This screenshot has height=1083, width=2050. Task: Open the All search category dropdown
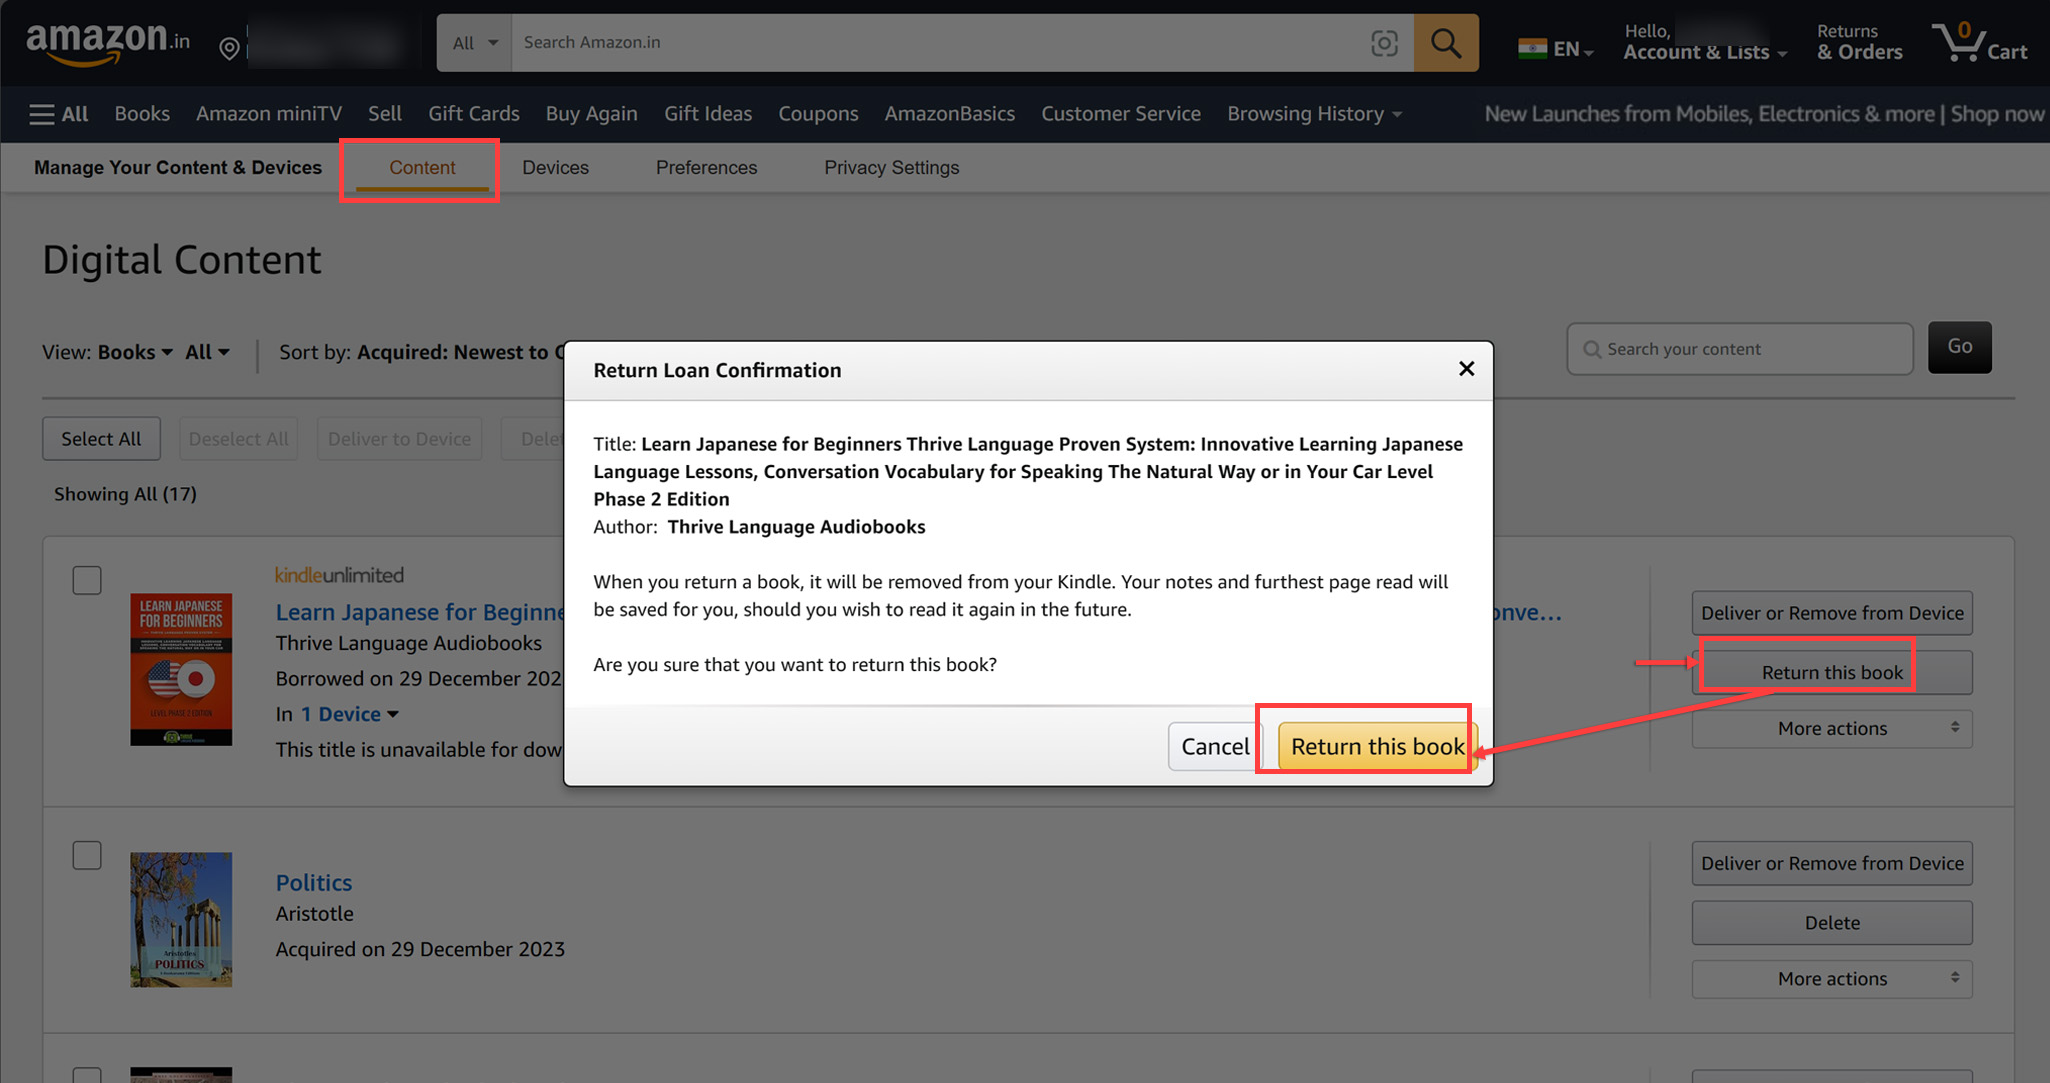tap(474, 43)
